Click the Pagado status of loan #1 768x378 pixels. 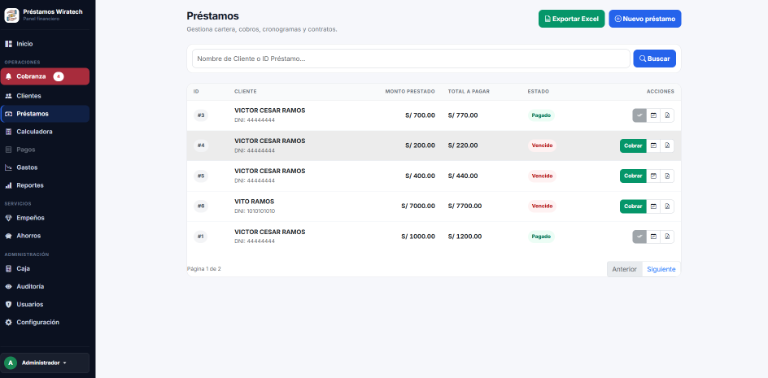pos(541,236)
